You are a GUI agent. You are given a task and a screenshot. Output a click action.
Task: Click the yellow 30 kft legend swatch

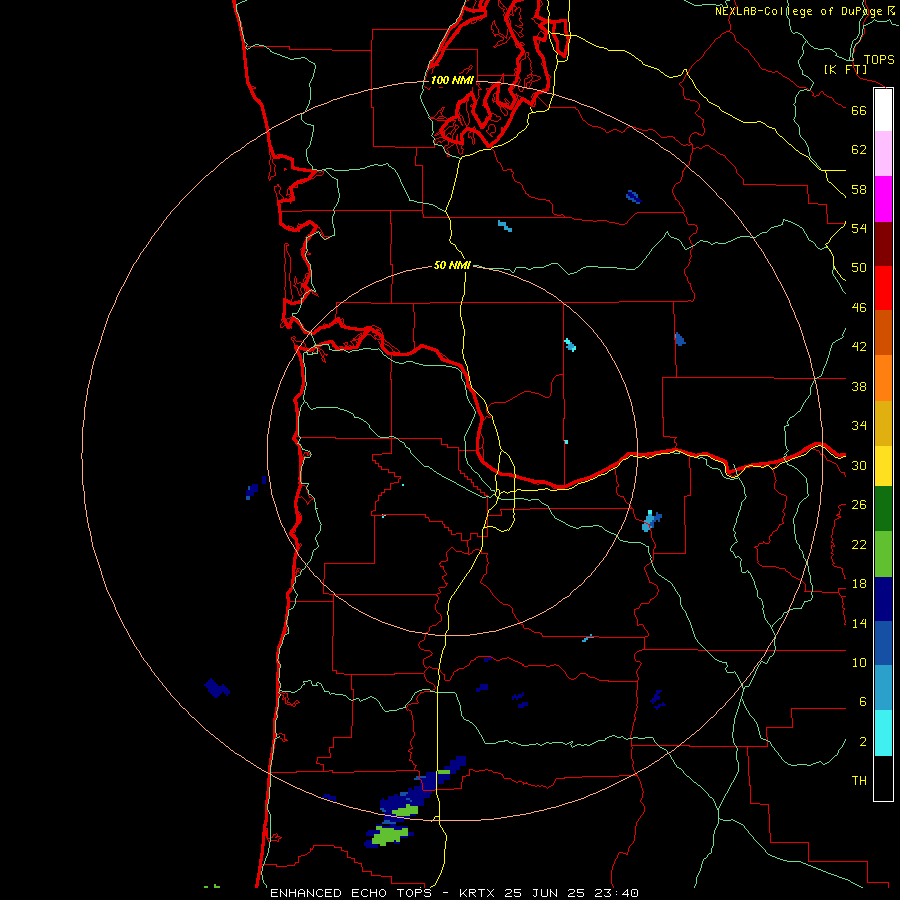[x=883, y=466]
